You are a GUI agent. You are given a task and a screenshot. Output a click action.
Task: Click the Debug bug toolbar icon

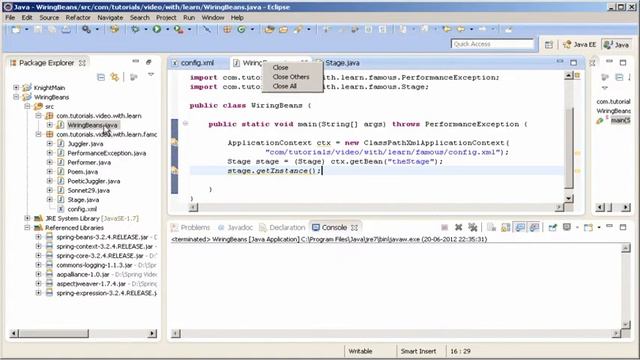coord(135,29)
